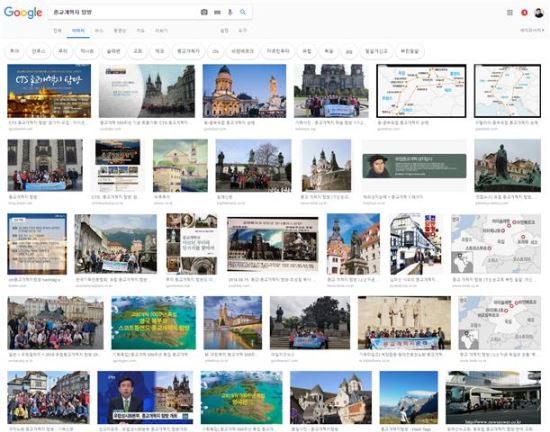This screenshot has height=432, width=550.
Task: Open the Google apps grid
Action: tap(510, 13)
